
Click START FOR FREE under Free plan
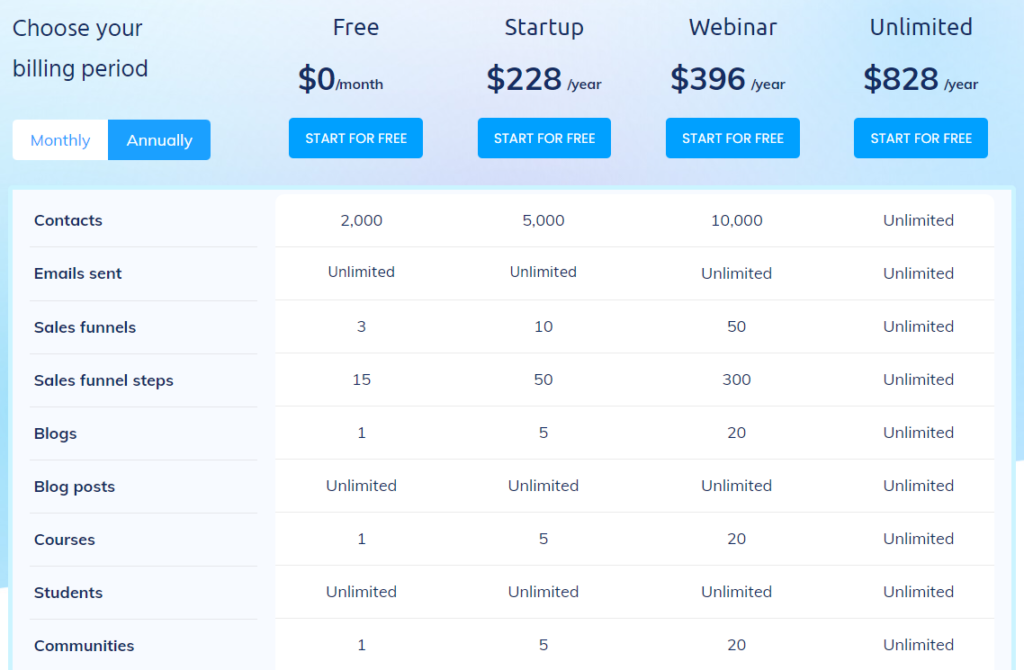tap(356, 138)
